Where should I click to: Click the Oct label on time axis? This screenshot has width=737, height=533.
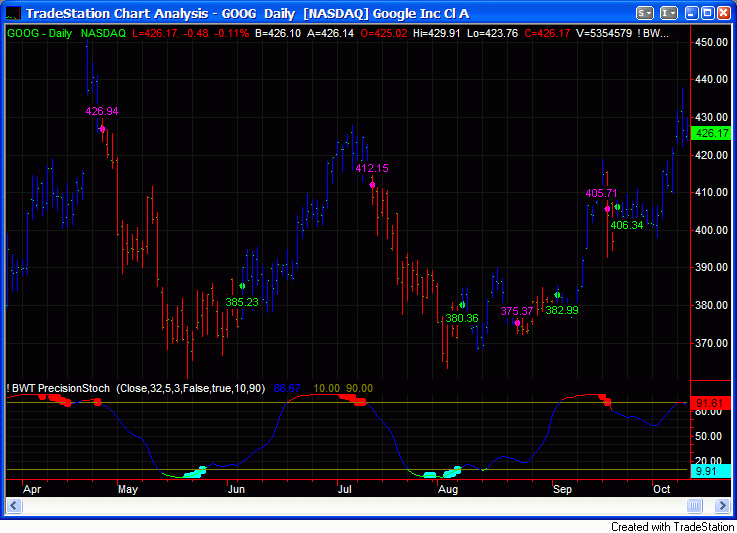662,490
